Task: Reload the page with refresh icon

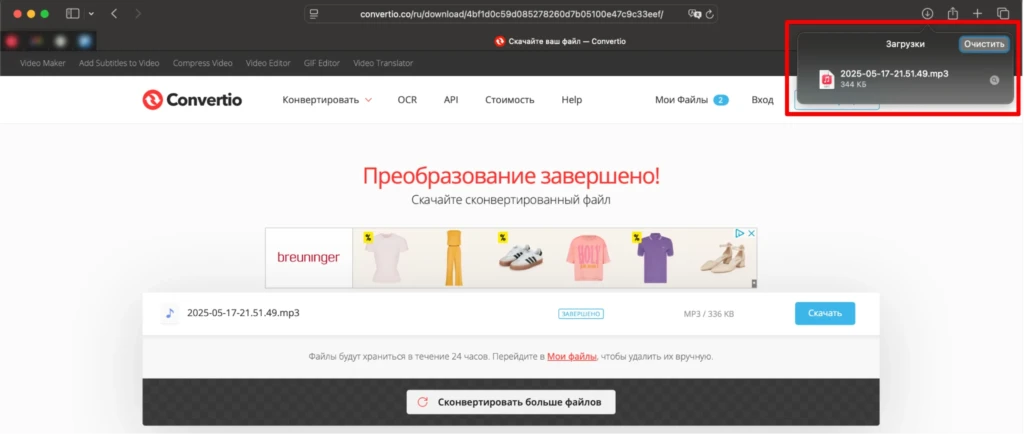Action: (x=710, y=14)
